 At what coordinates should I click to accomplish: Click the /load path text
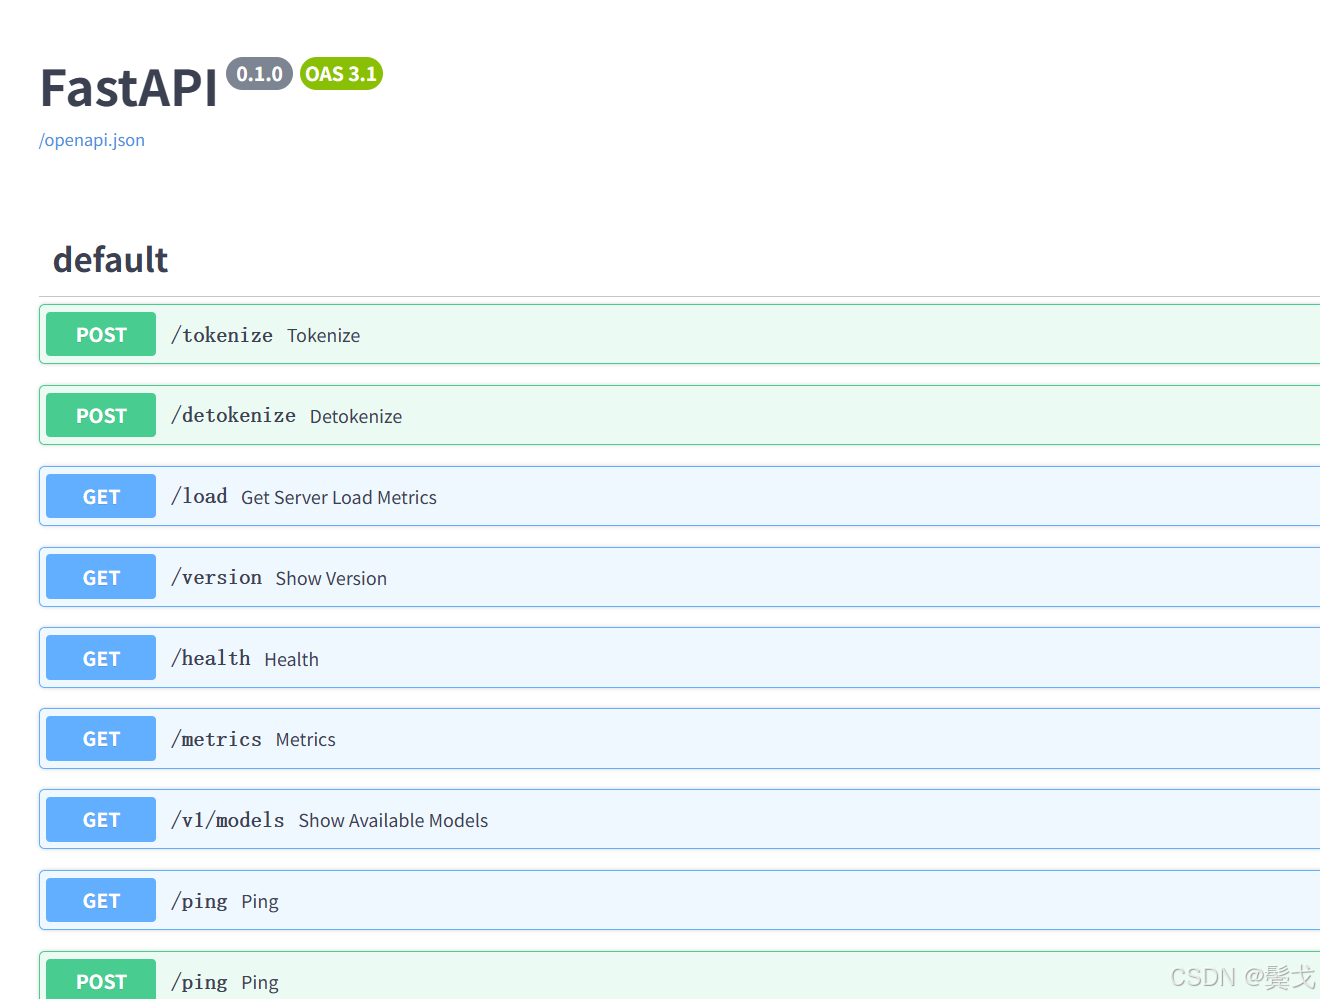[199, 496]
